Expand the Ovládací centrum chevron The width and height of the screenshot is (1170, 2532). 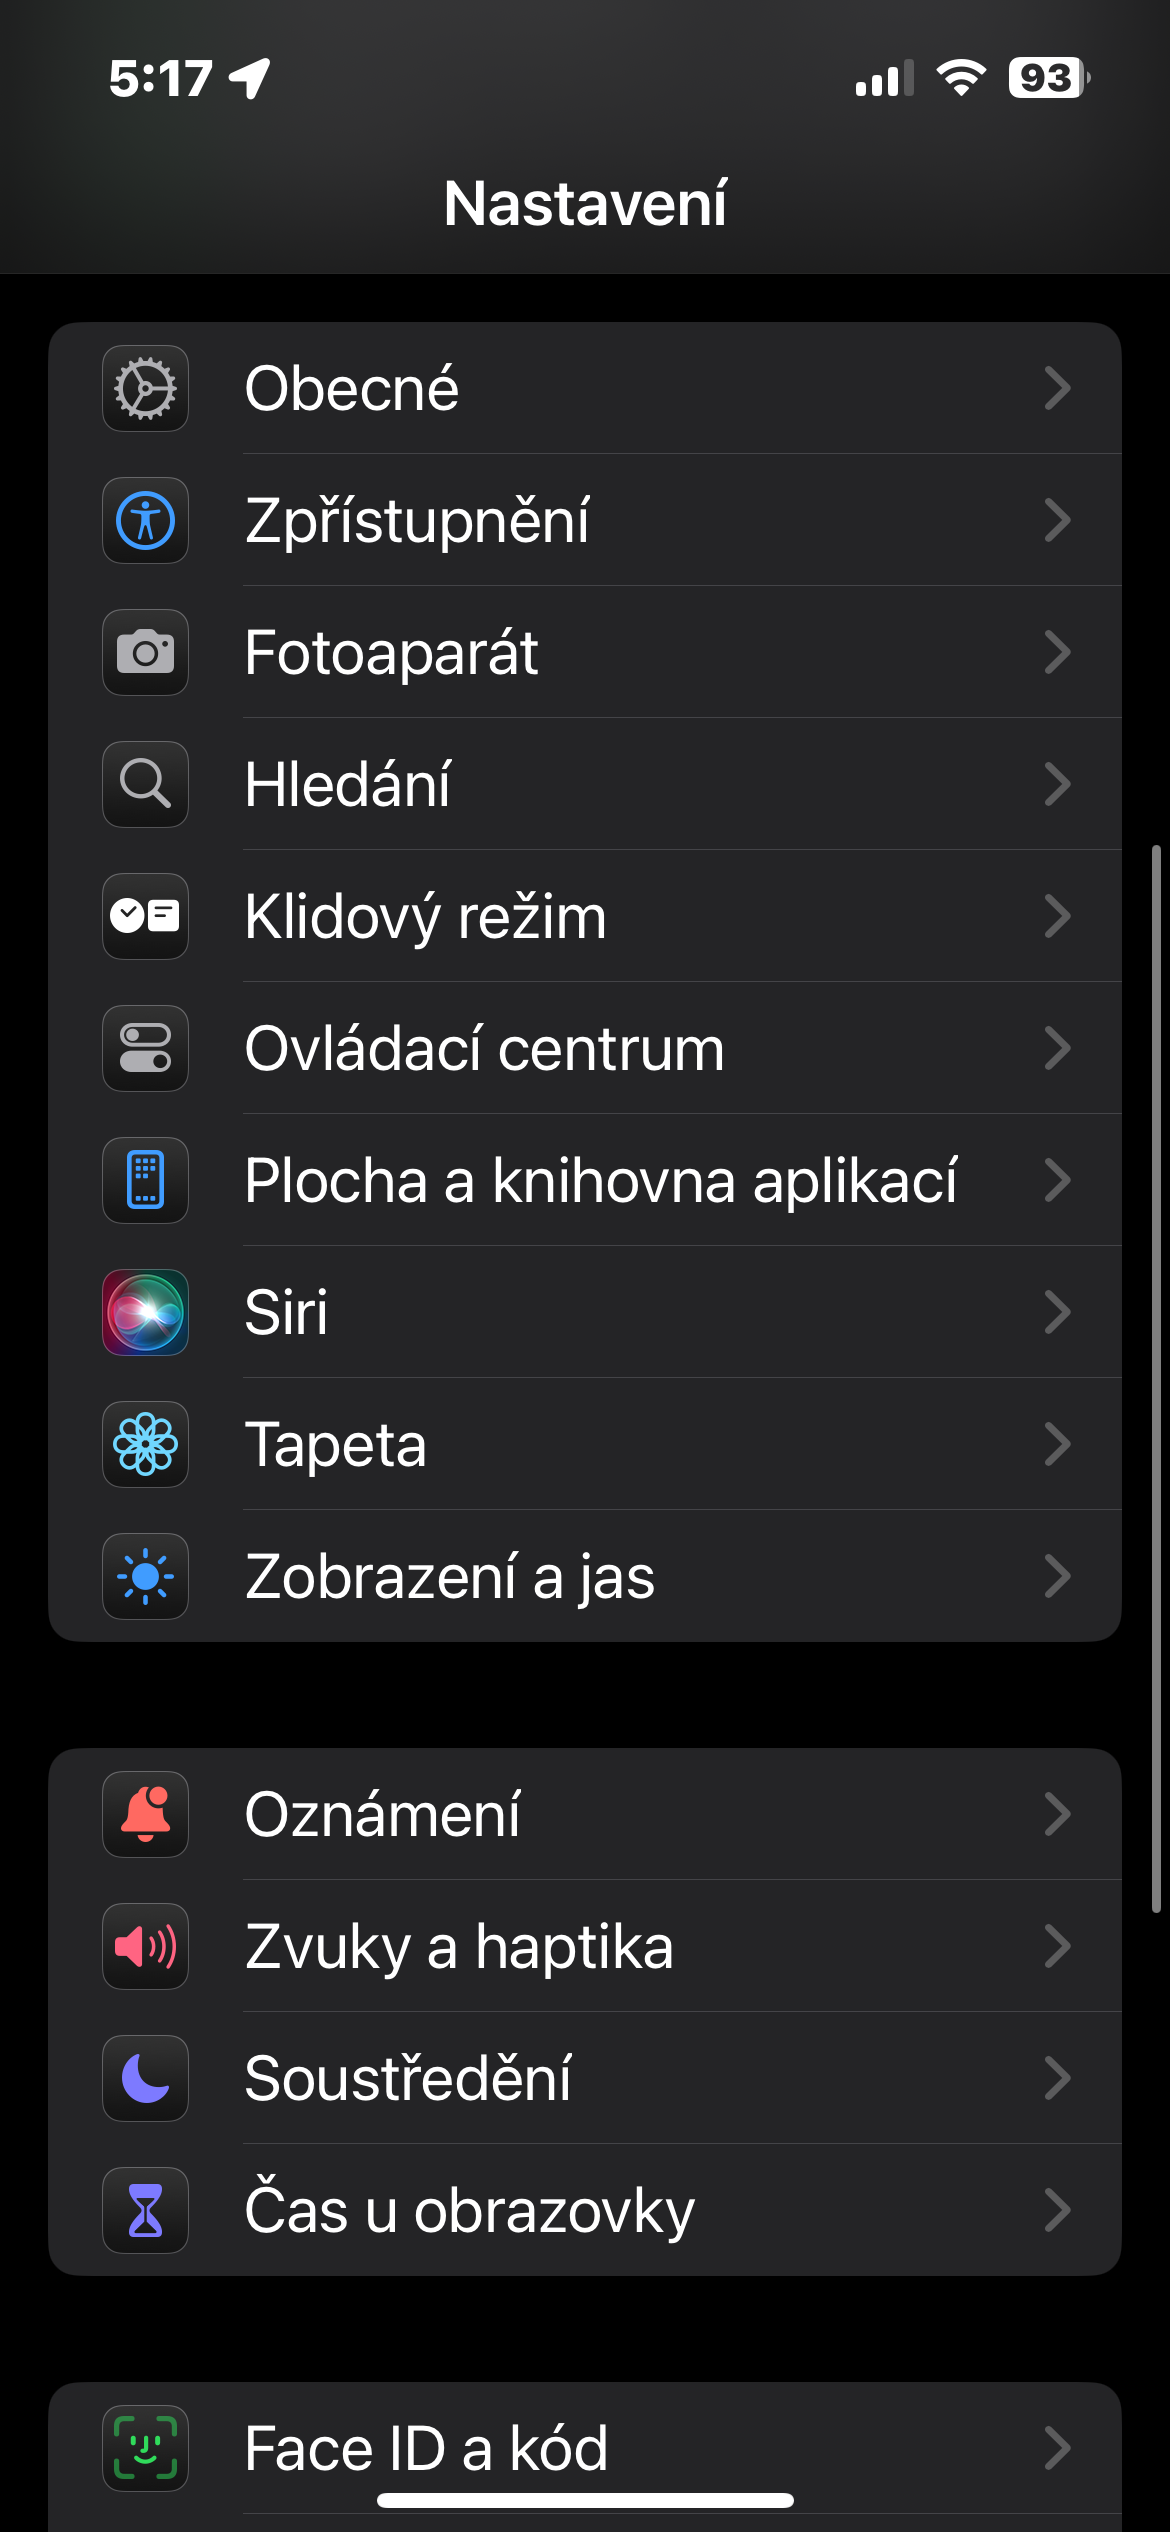tap(1057, 1048)
